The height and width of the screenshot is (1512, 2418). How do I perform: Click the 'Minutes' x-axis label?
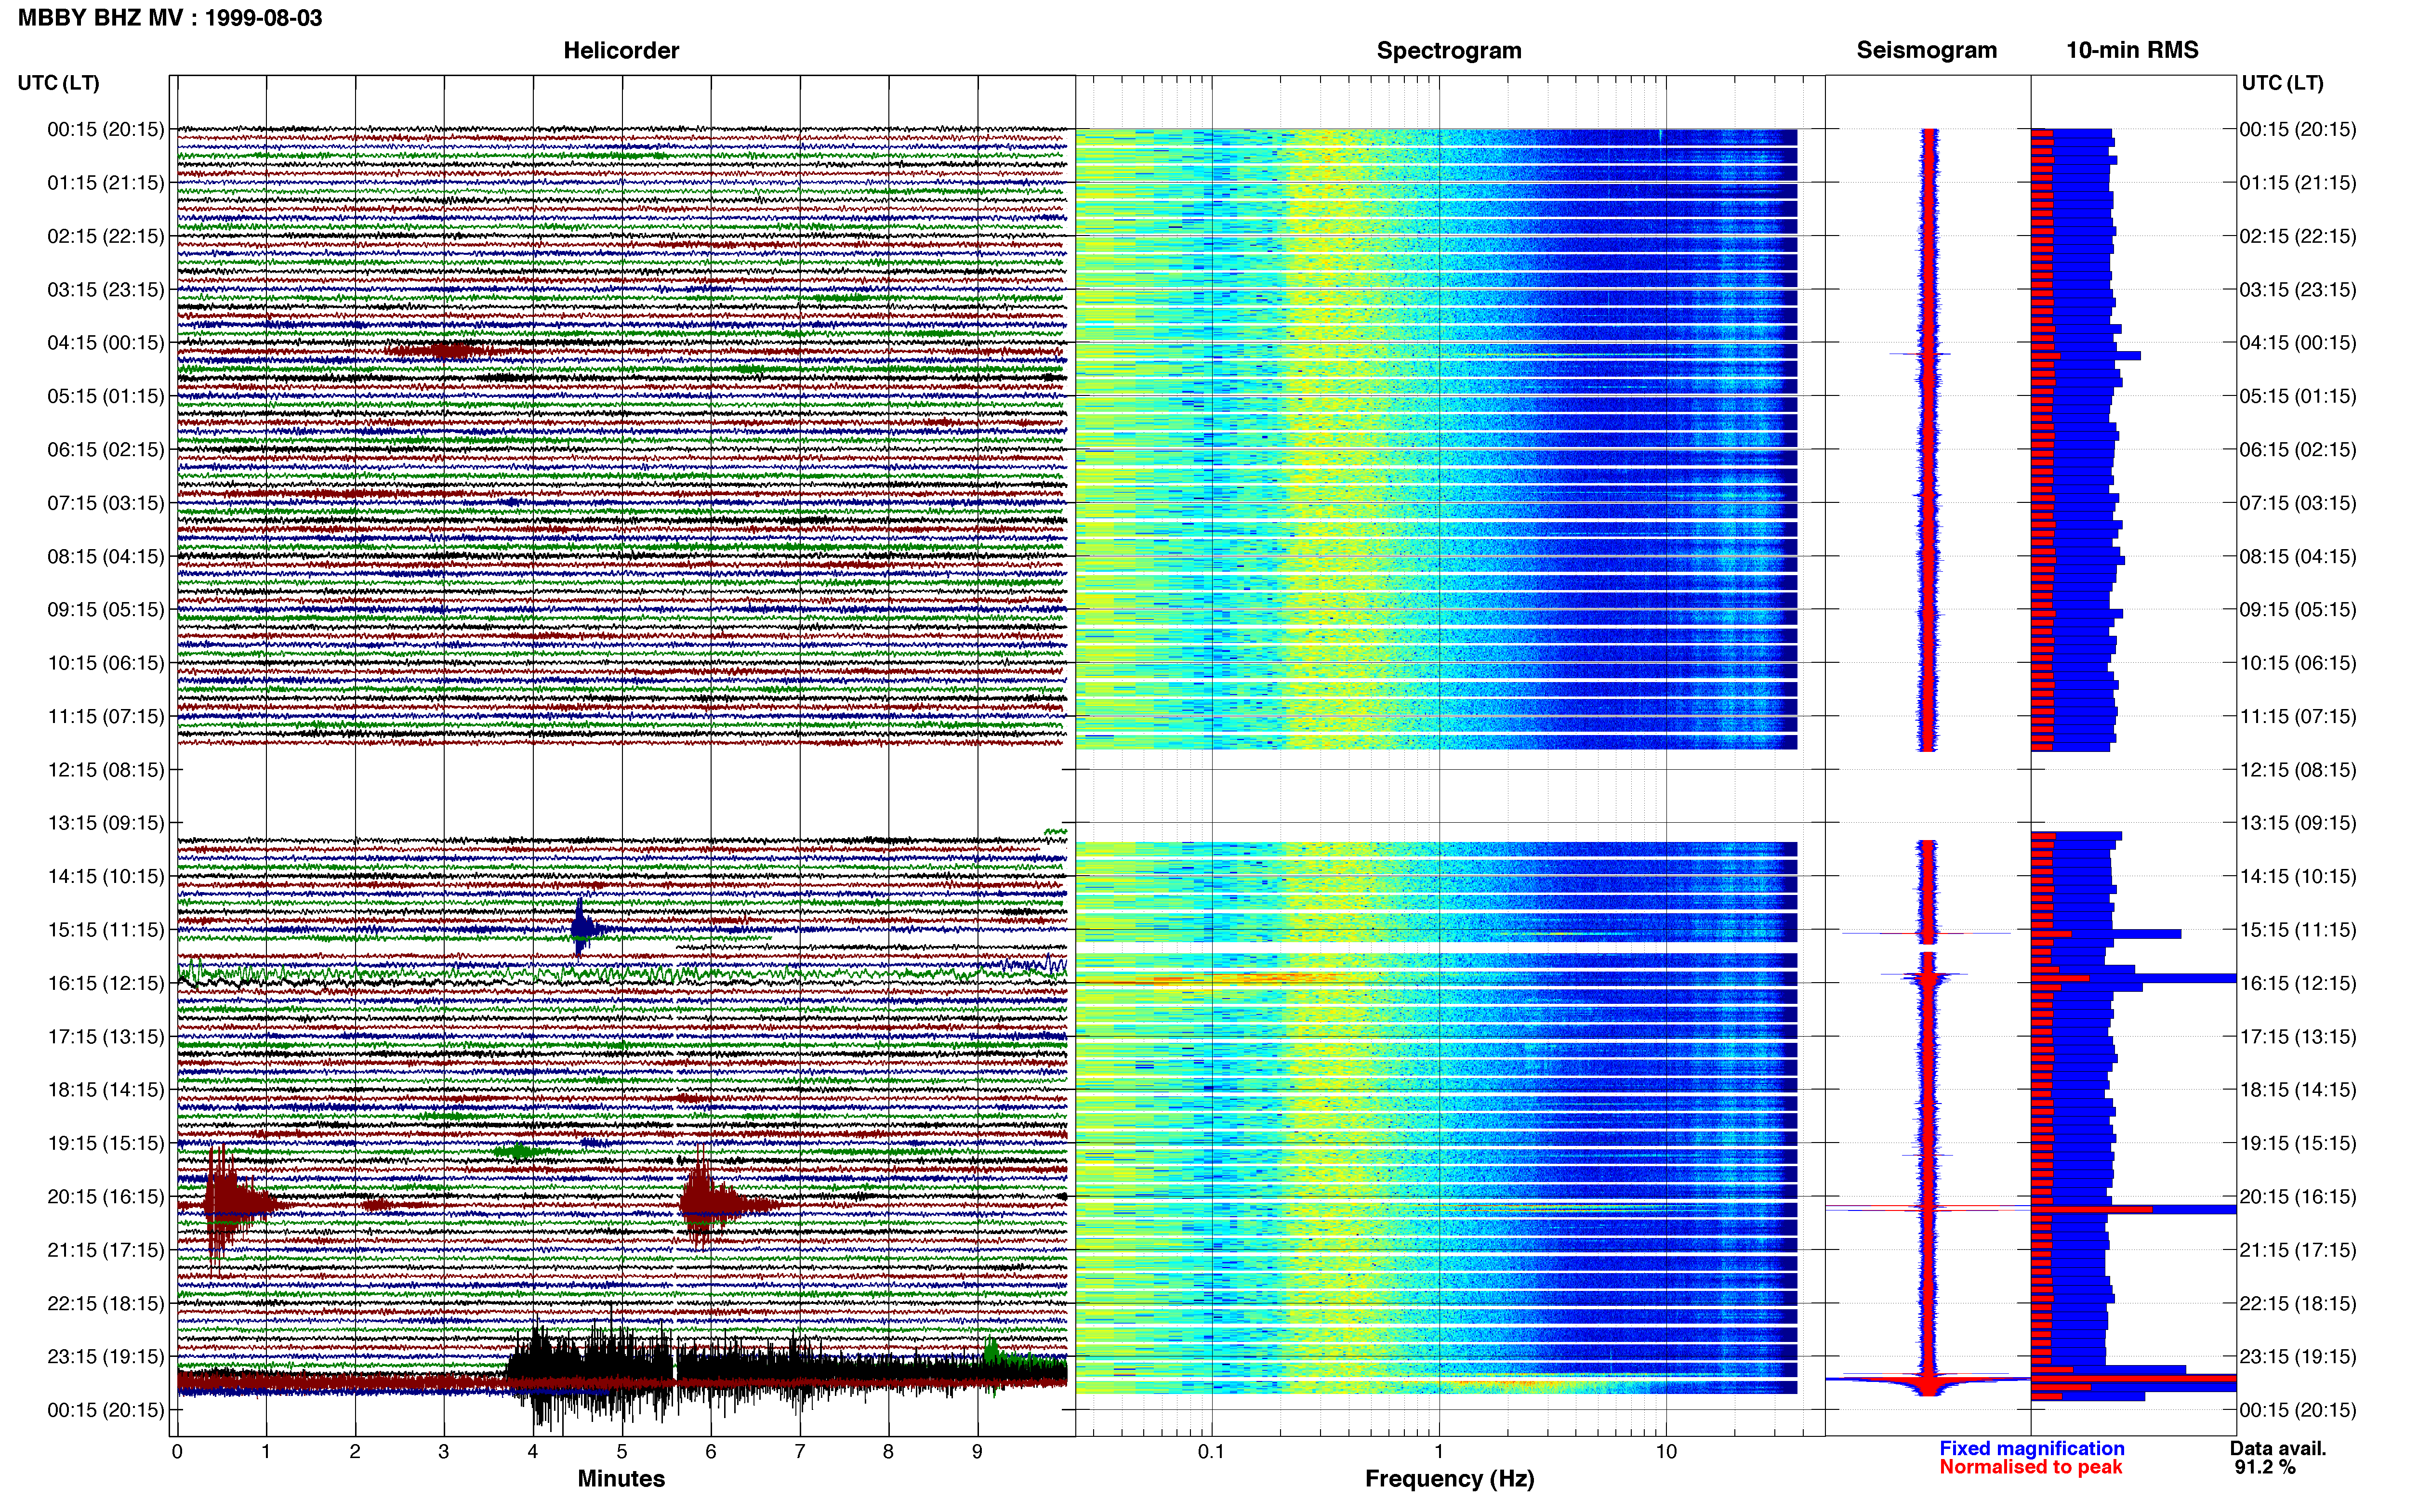point(621,1479)
